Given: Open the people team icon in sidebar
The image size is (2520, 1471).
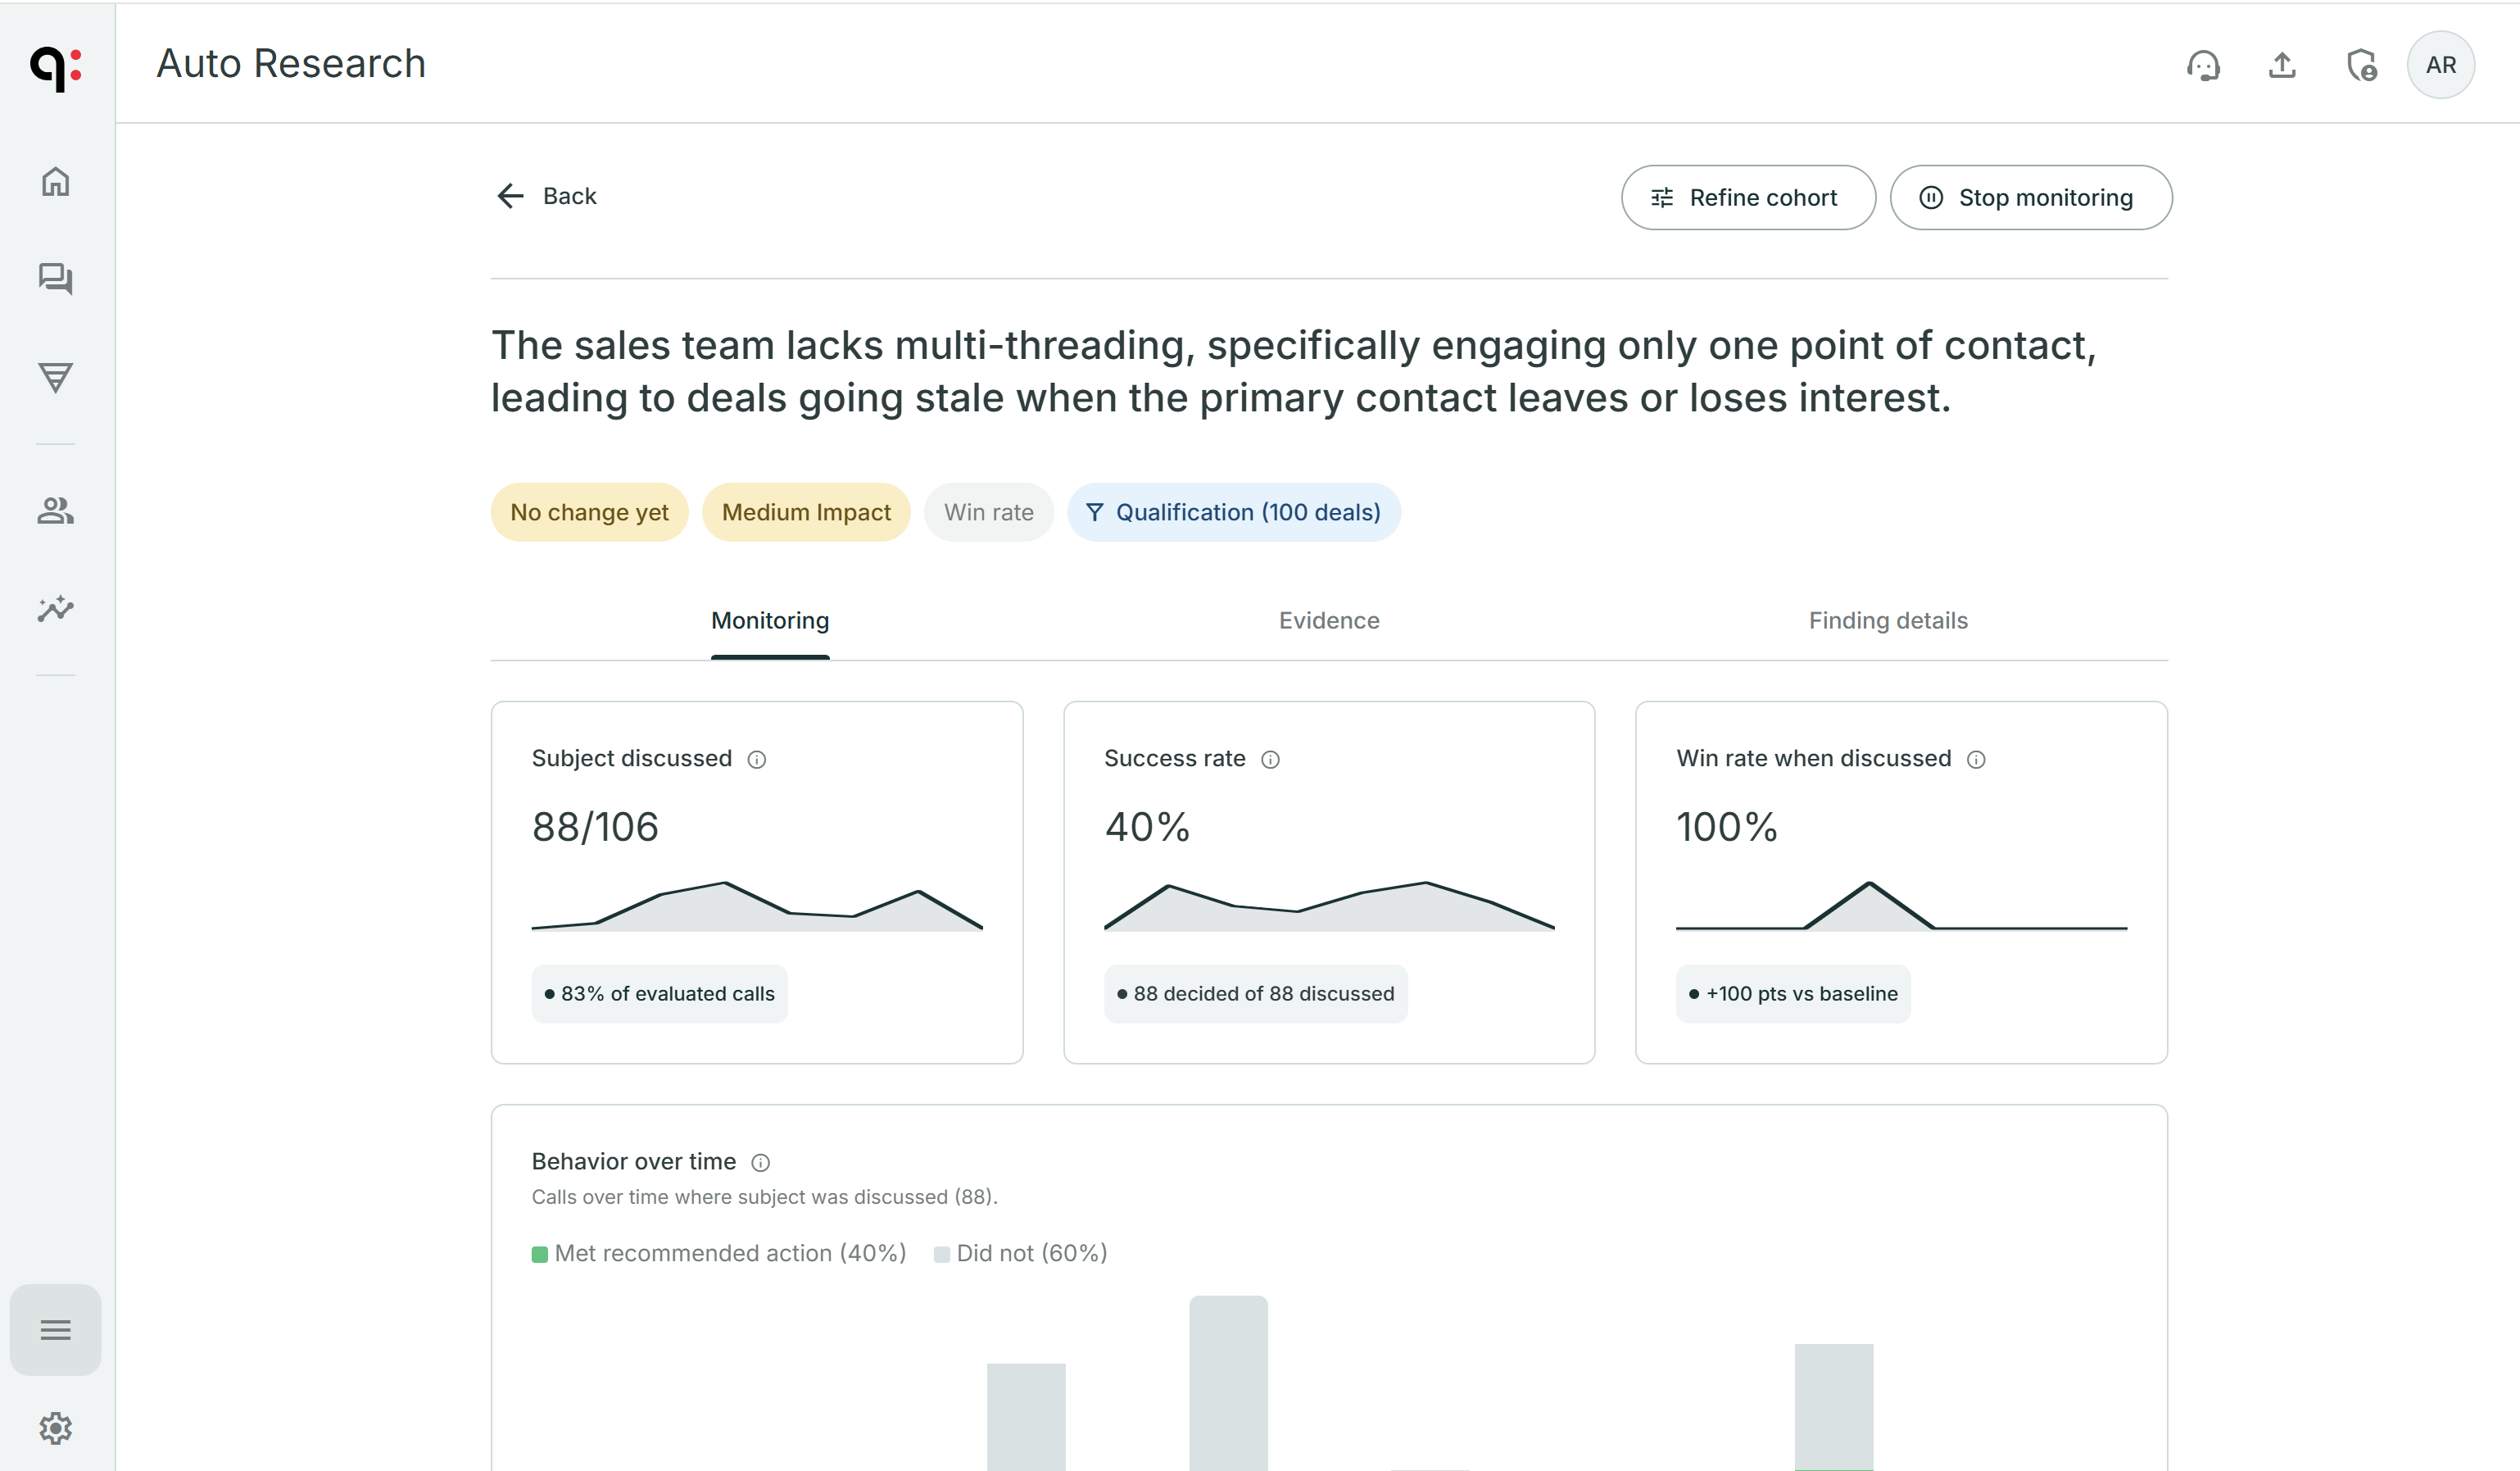Looking at the screenshot, I should point(56,511).
